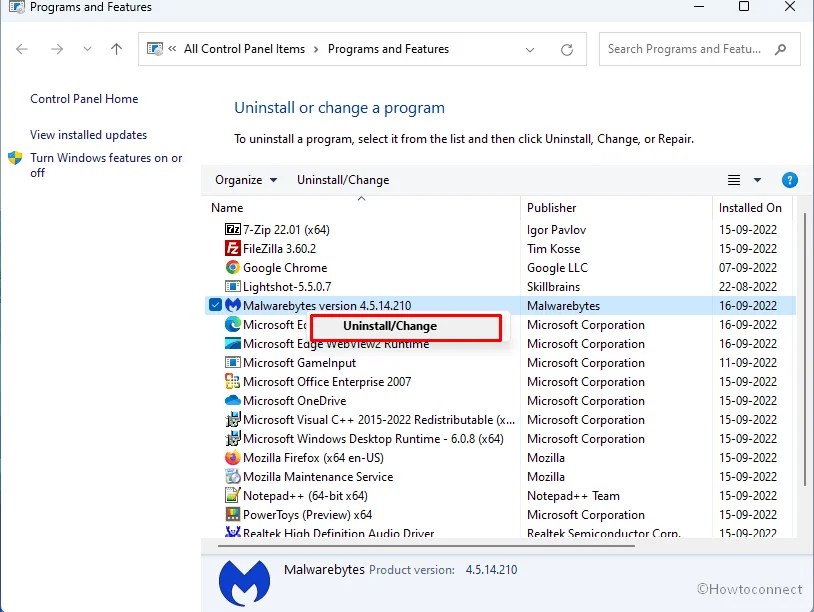Click the Uninstall/Change toolbar command
The image size is (814, 612).
pyautogui.click(x=343, y=180)
